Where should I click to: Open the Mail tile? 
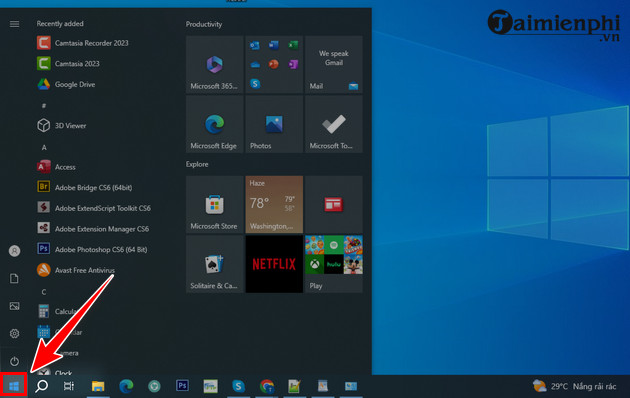click(333, 65)
